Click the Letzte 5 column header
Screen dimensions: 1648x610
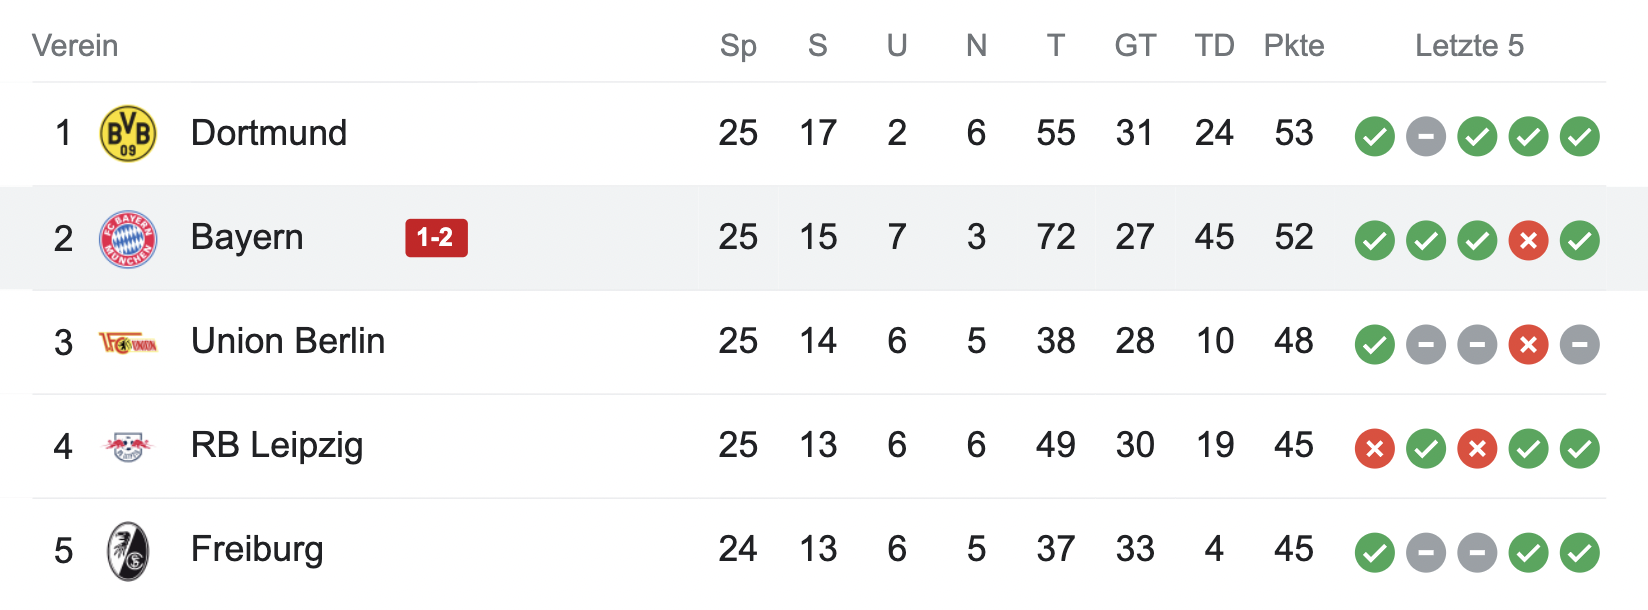(1469, 46)
